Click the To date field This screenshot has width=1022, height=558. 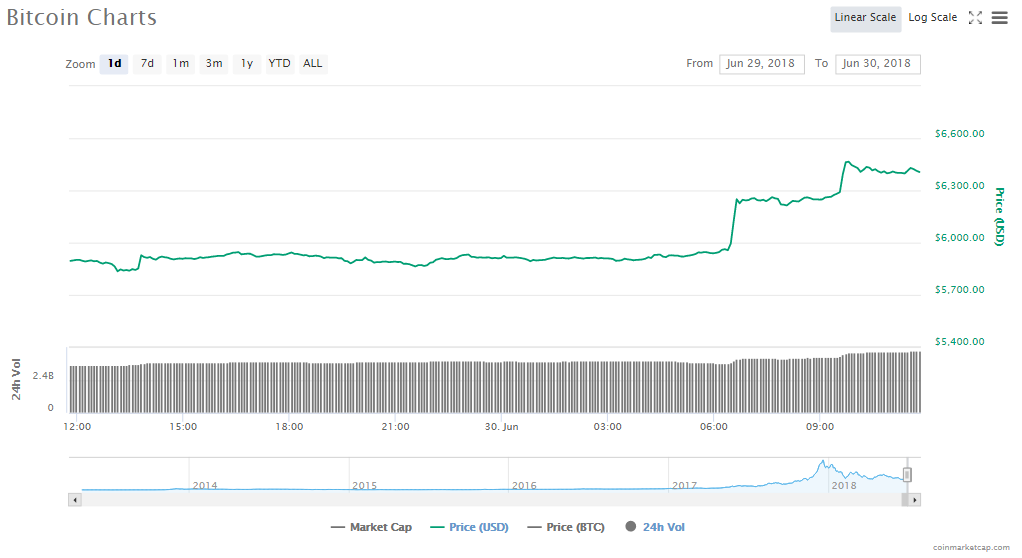pos(877,64)
